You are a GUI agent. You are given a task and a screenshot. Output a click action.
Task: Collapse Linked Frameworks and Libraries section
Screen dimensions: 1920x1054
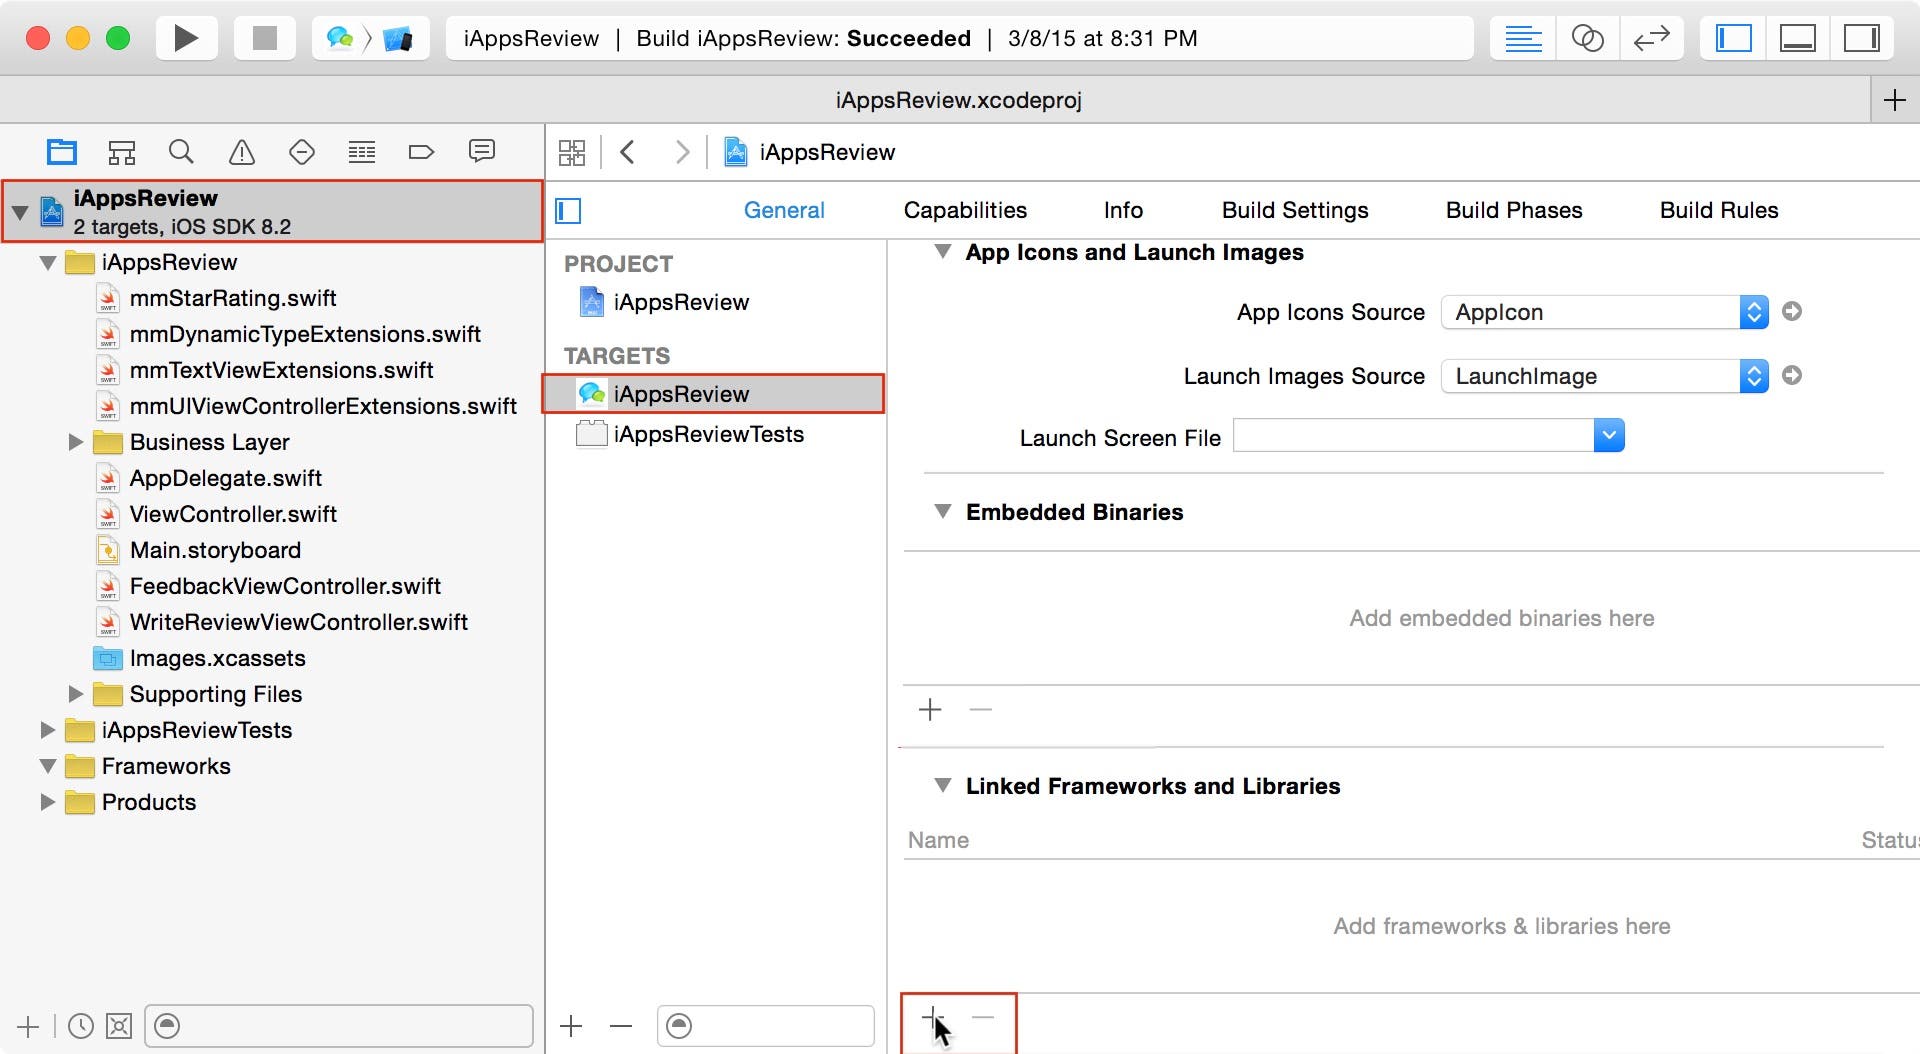pyautogui.click(x=942, y=785)
